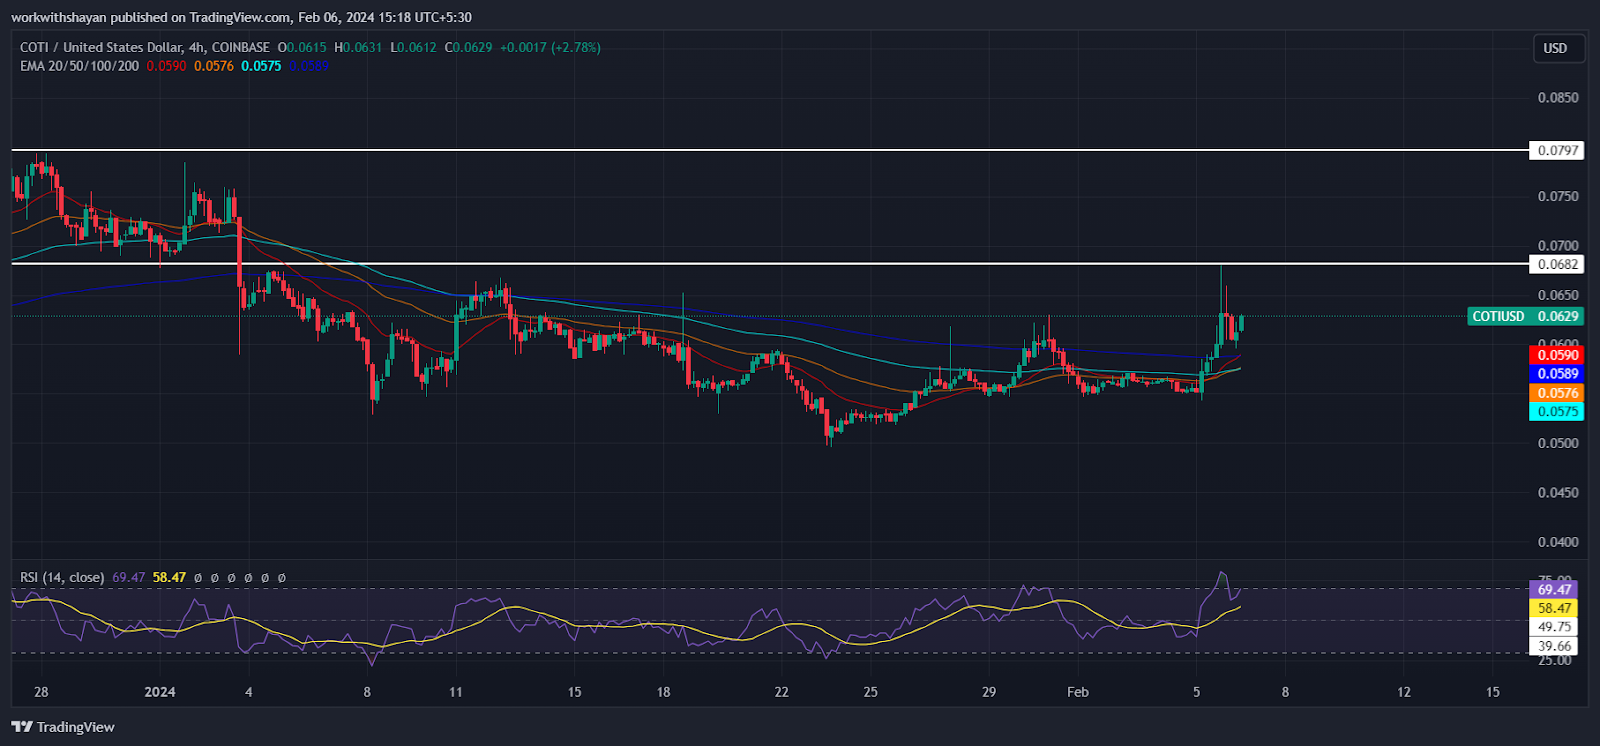
Task: Click the 0.0850 price axis label
Action: 1558,97
